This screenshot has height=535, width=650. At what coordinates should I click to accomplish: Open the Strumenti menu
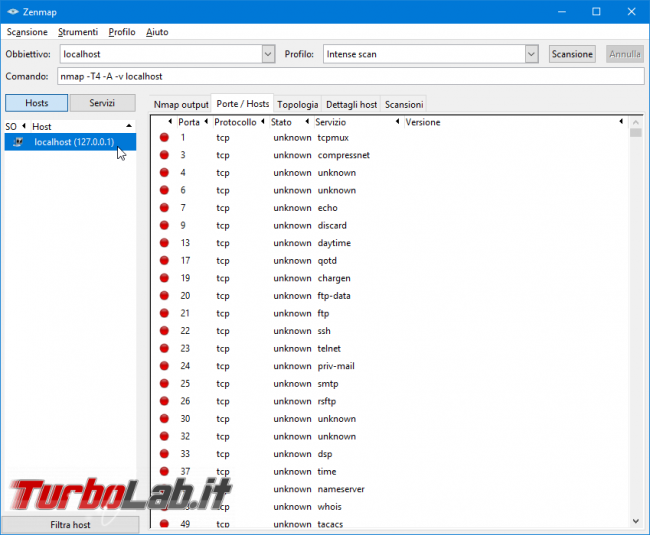pyautogui.click(x=78, y=32)
